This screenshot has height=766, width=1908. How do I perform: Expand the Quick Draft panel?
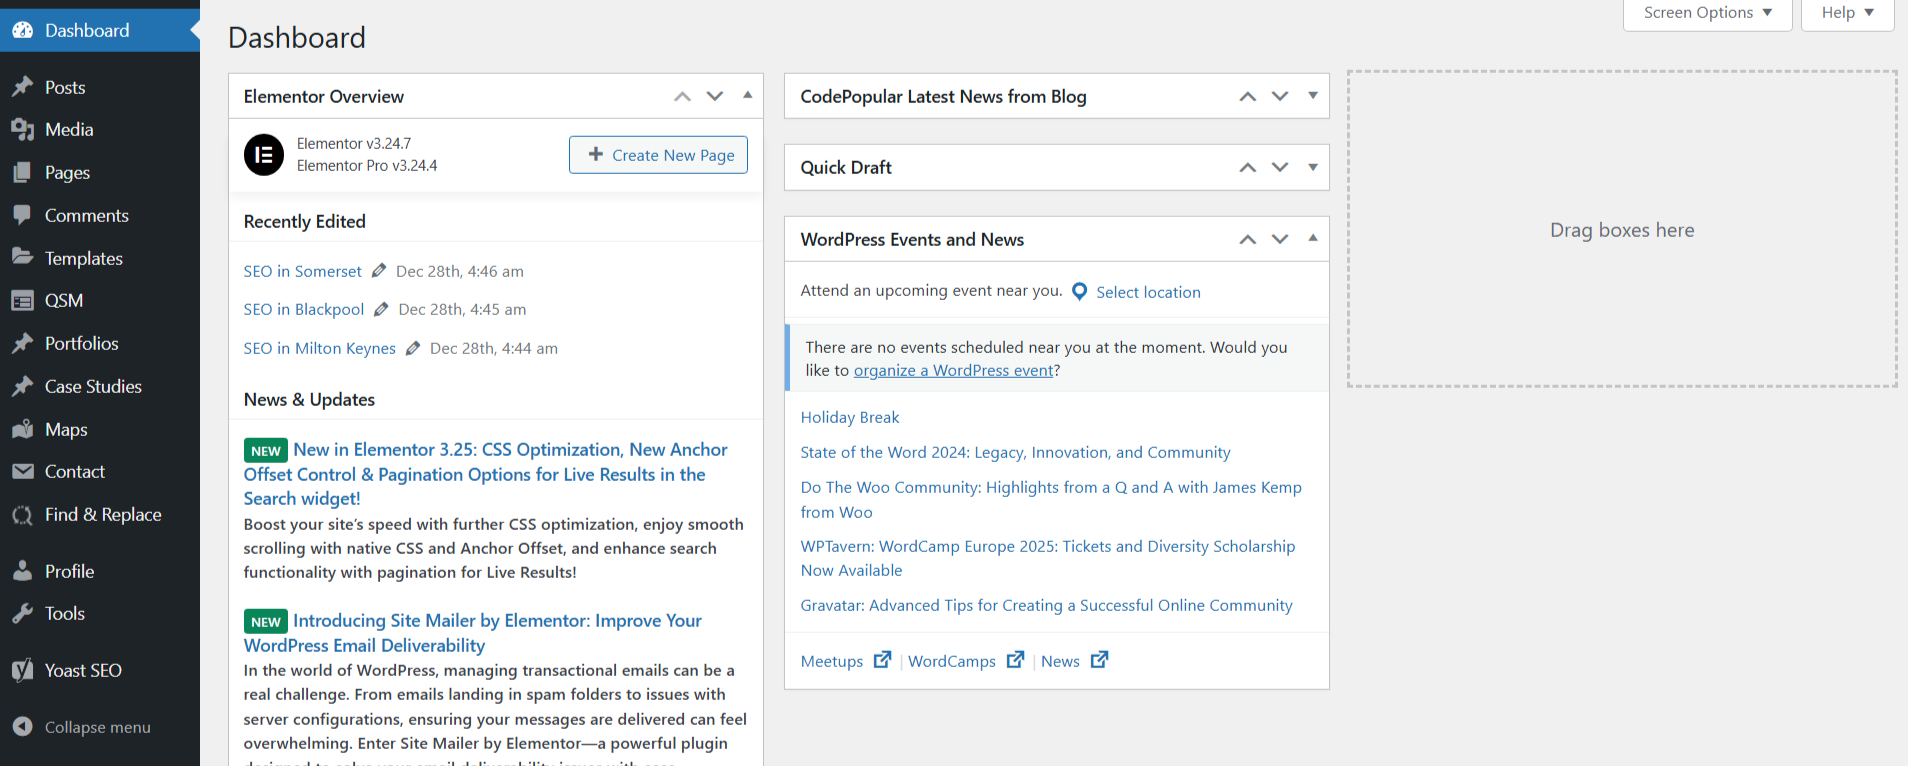click(1313, 167)
